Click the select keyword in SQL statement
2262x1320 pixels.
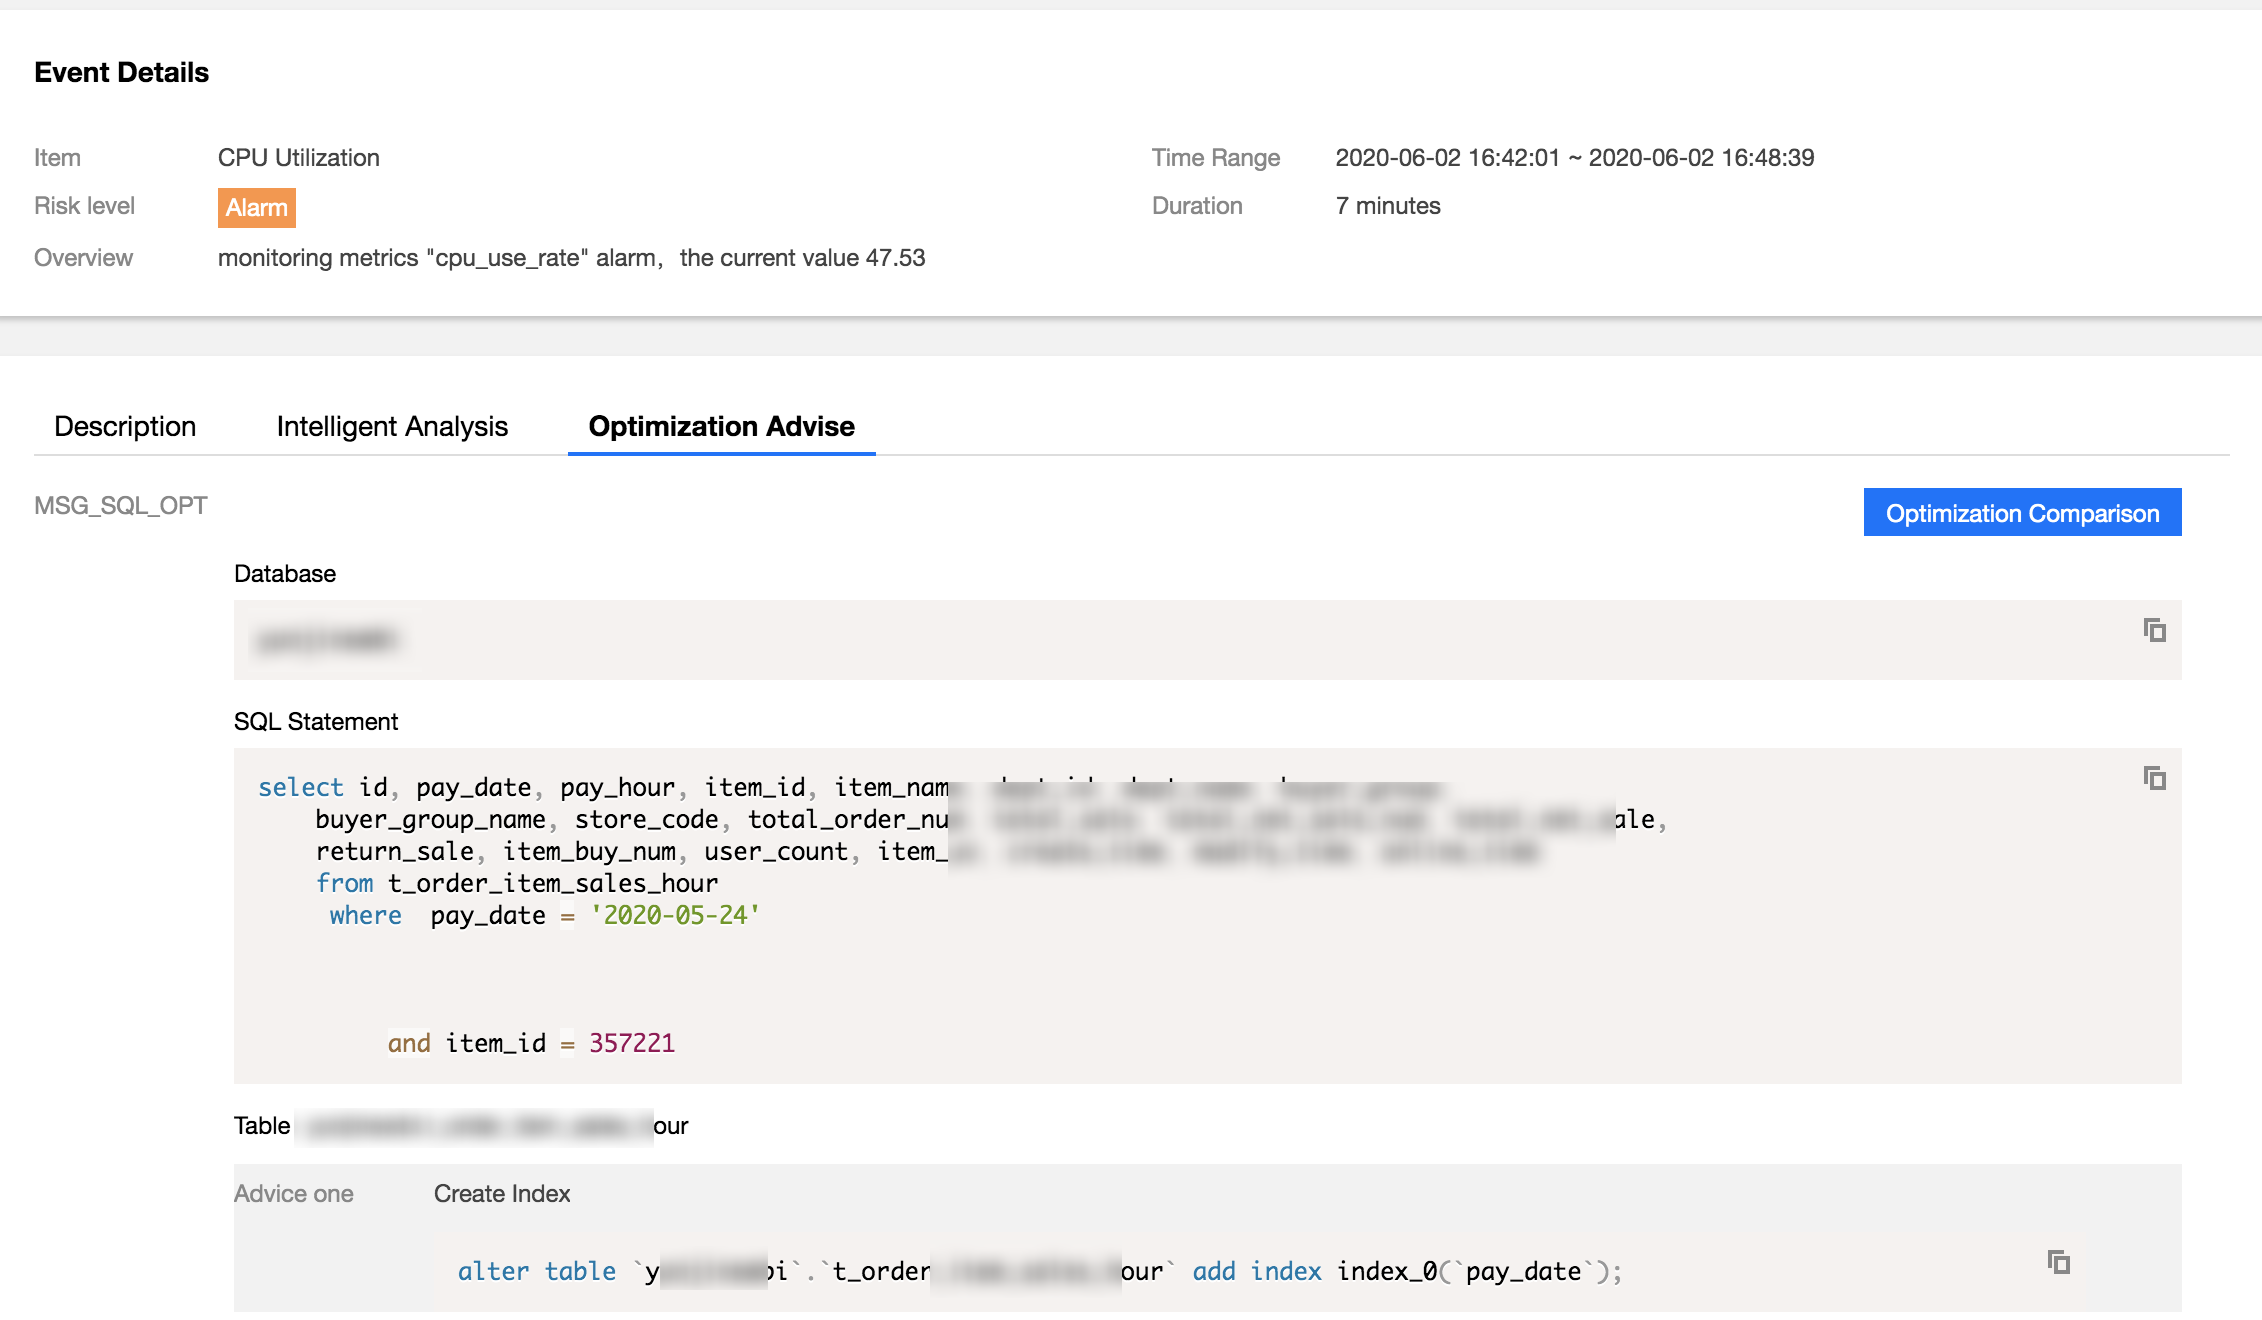click(x=300, y=788)
